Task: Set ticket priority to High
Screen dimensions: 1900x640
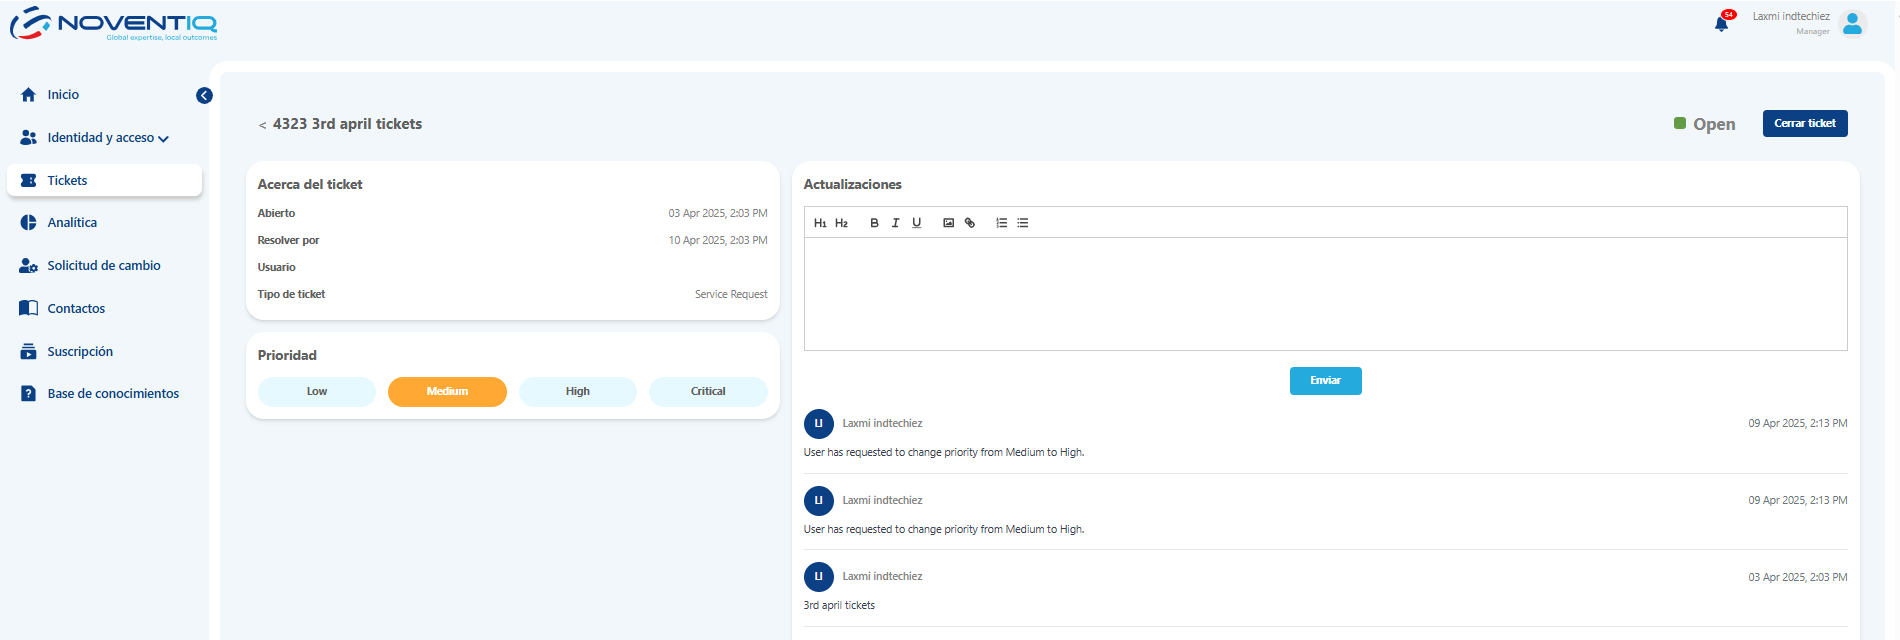Action: (577, 392)
